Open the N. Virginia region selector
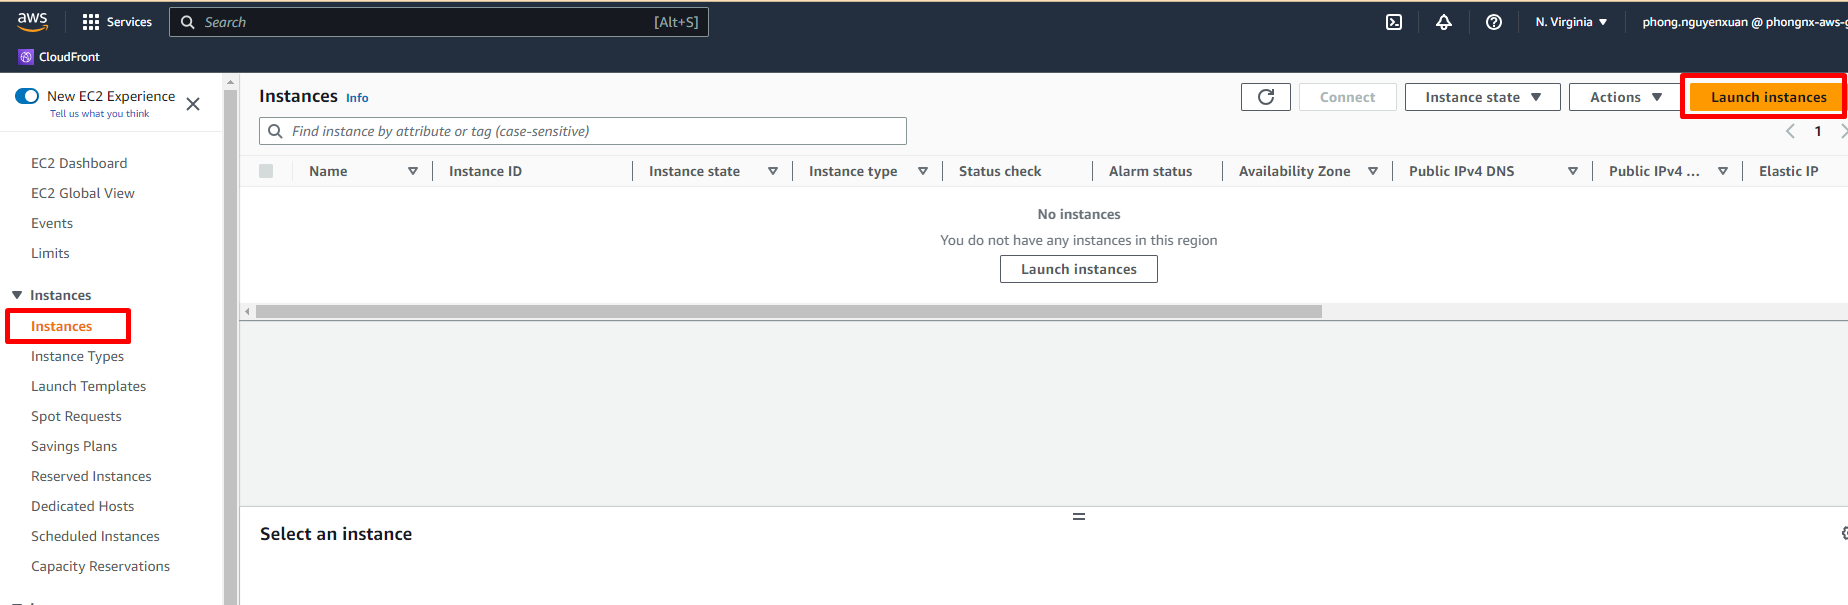Viewport: 1848px width, 605px height. [x=1571, y=22]
